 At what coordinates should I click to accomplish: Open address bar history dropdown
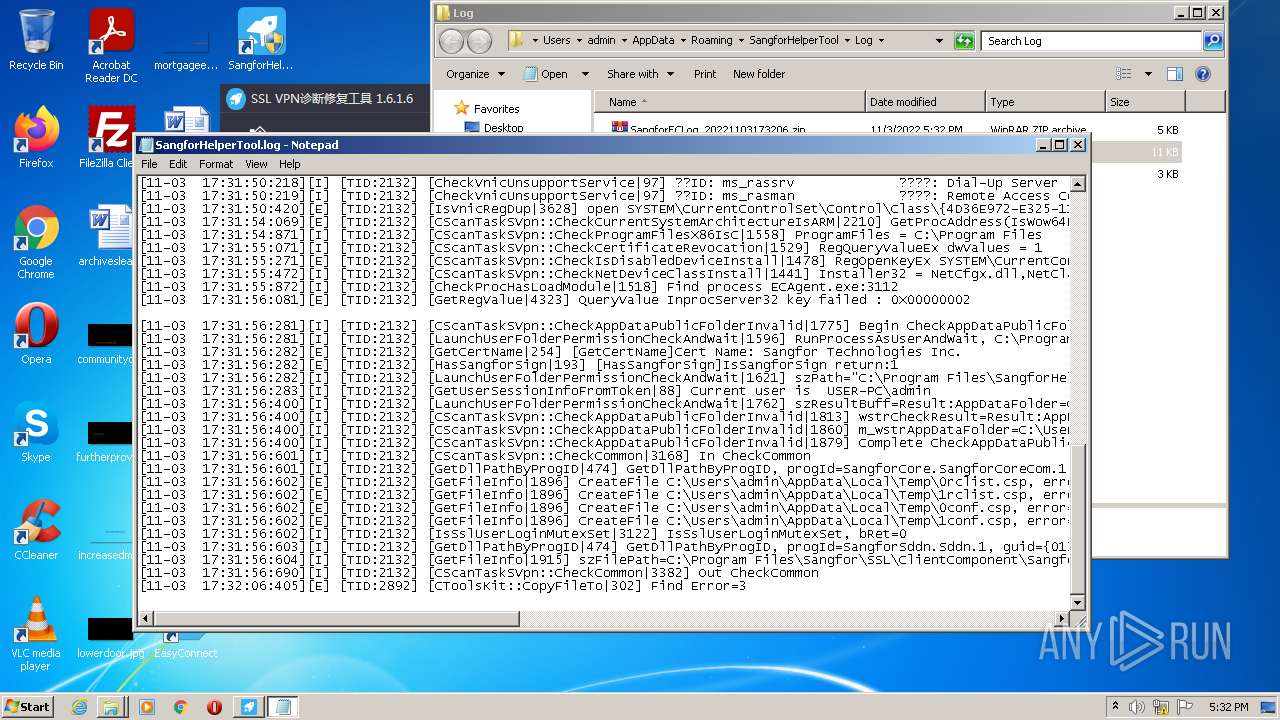pos(939,41)
